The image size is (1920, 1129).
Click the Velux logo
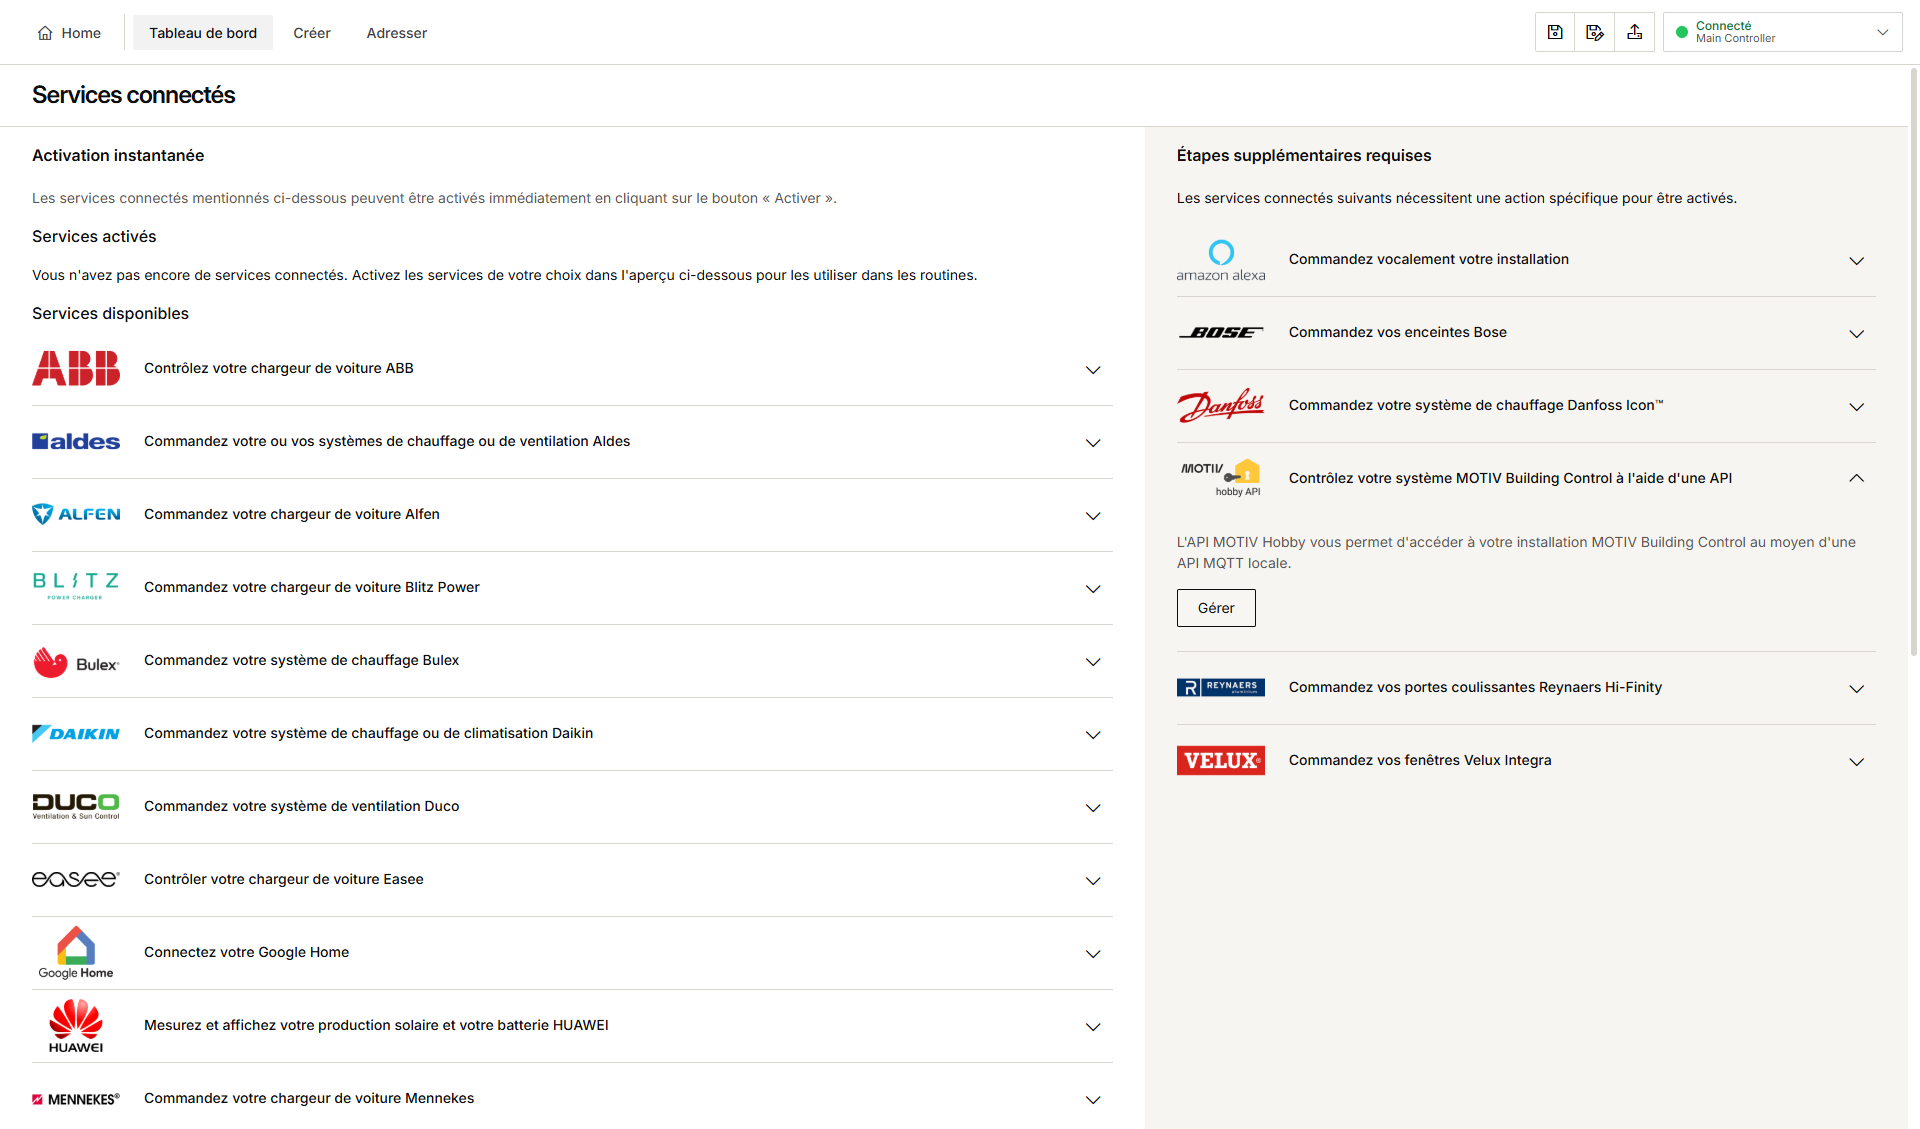point(1221,760)
